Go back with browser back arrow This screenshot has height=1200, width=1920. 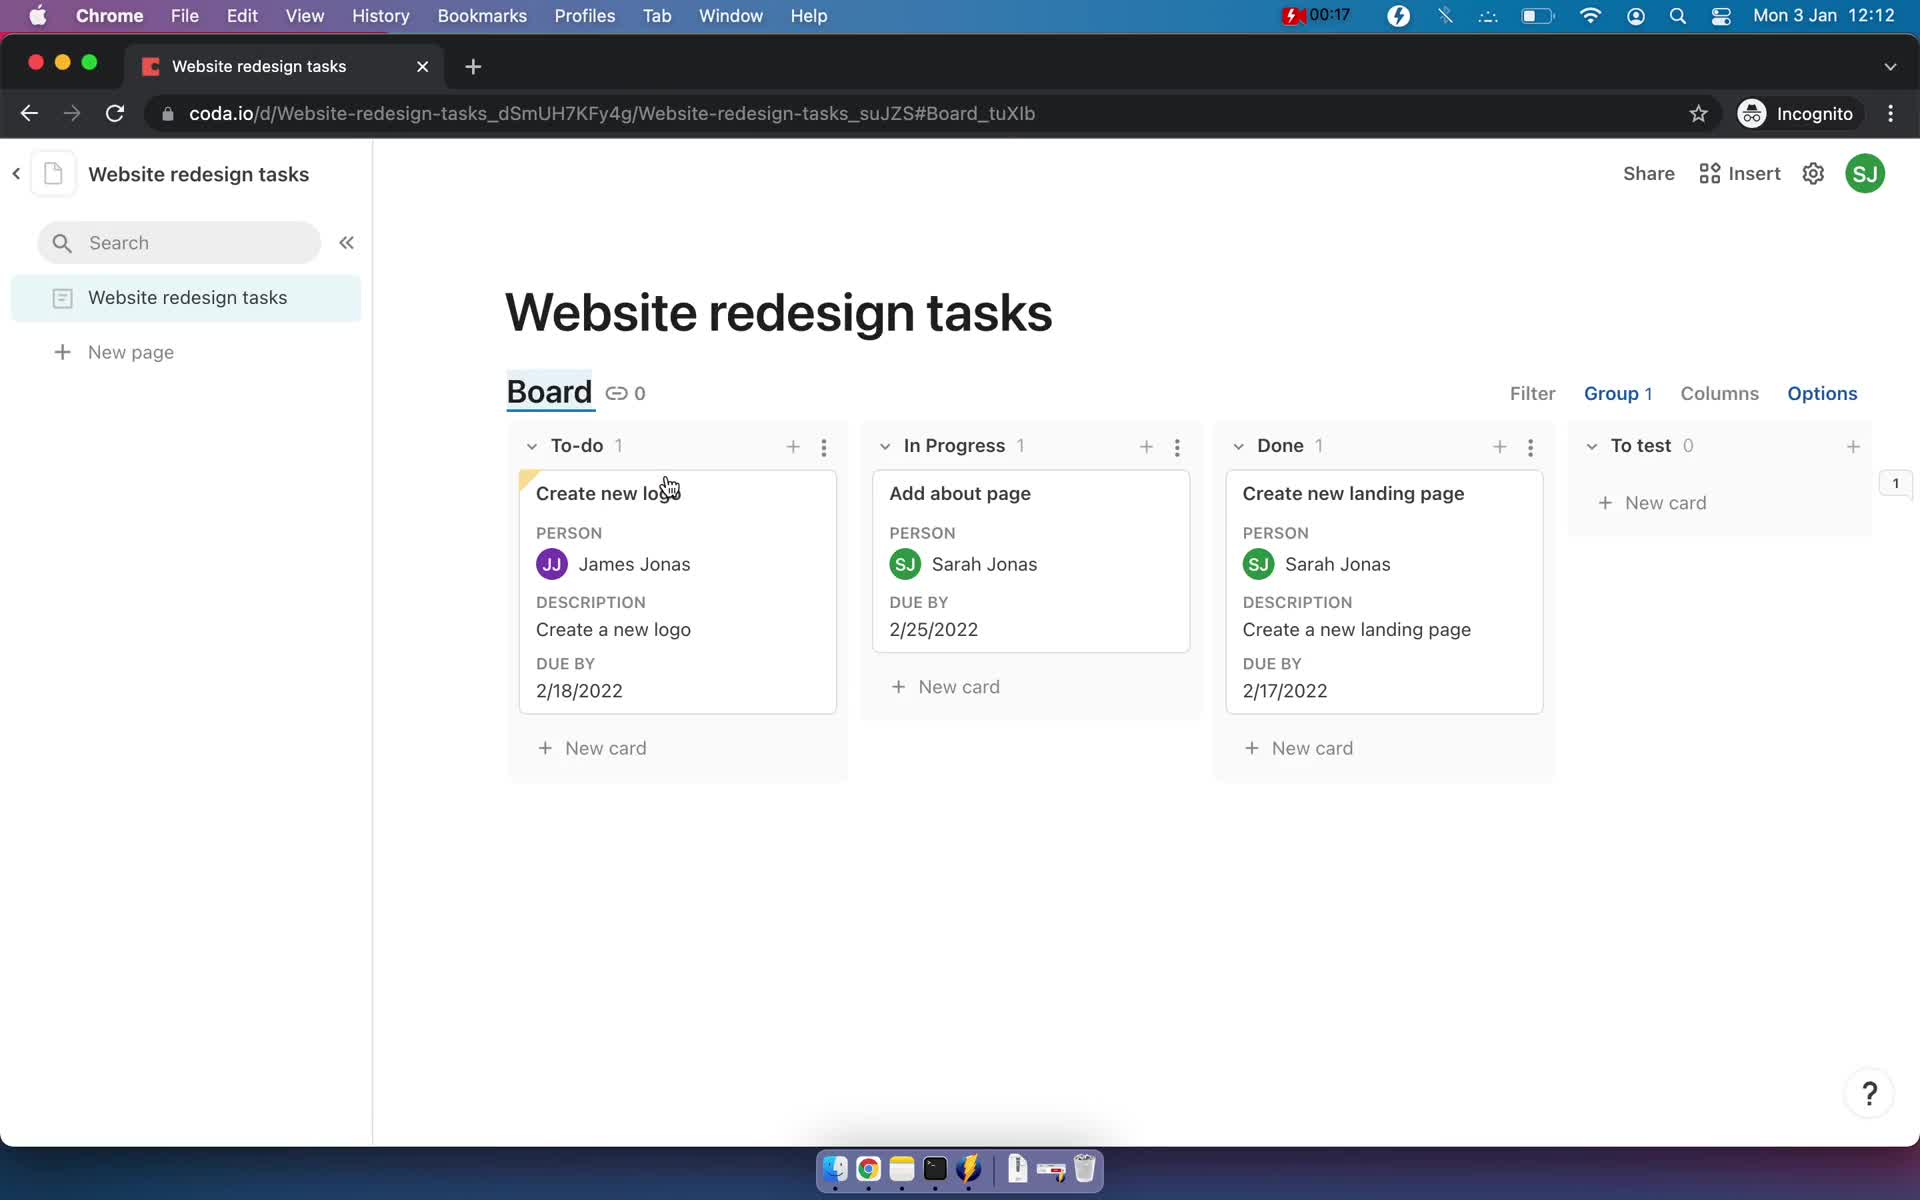point(29,114)
